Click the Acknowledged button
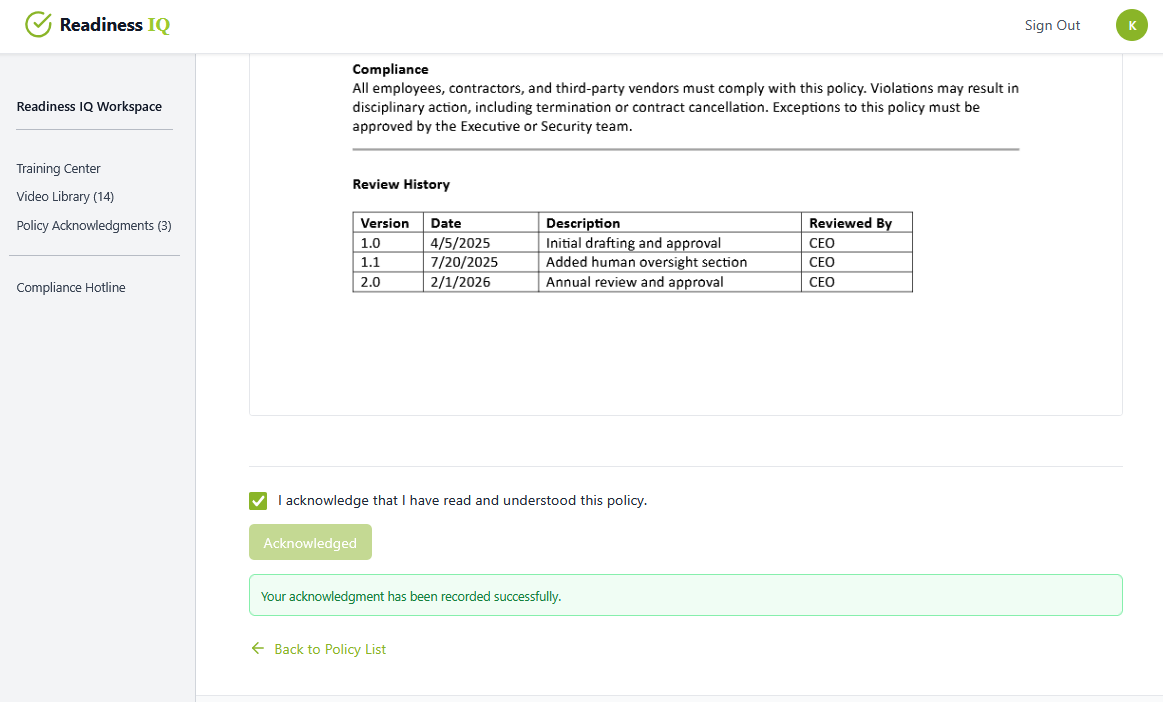The width and height of the screenshot is (1163, 702). (x=310, y=542)
